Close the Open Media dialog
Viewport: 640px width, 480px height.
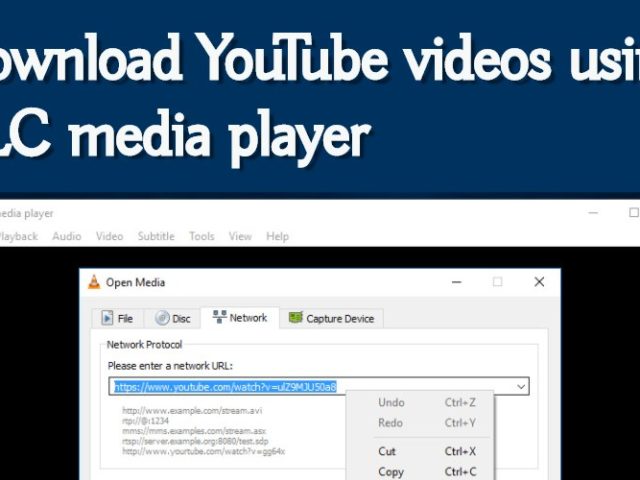(539, 282)
